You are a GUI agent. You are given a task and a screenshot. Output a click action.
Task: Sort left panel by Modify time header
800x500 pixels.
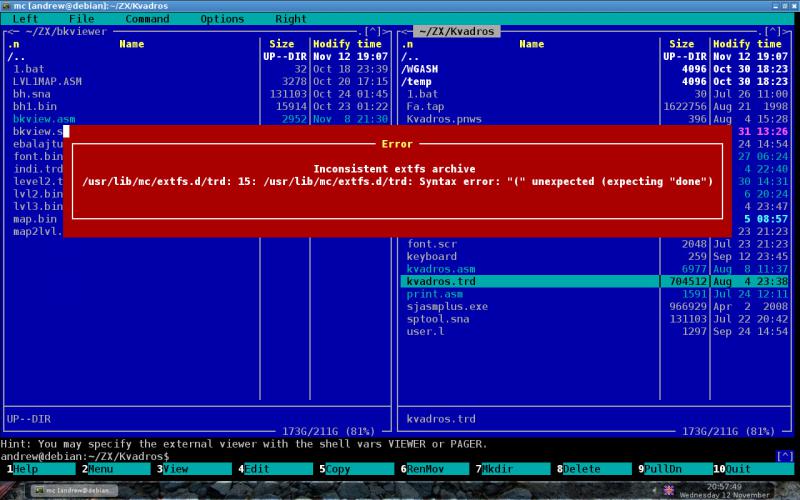click(346, 44)
